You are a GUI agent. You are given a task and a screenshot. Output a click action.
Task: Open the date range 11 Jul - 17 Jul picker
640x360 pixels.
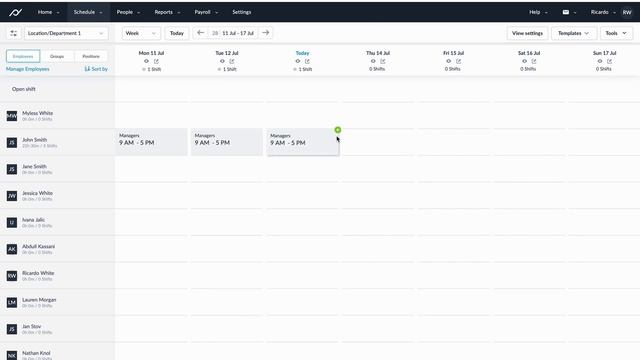pyautogui.click(x=233, y=33)
